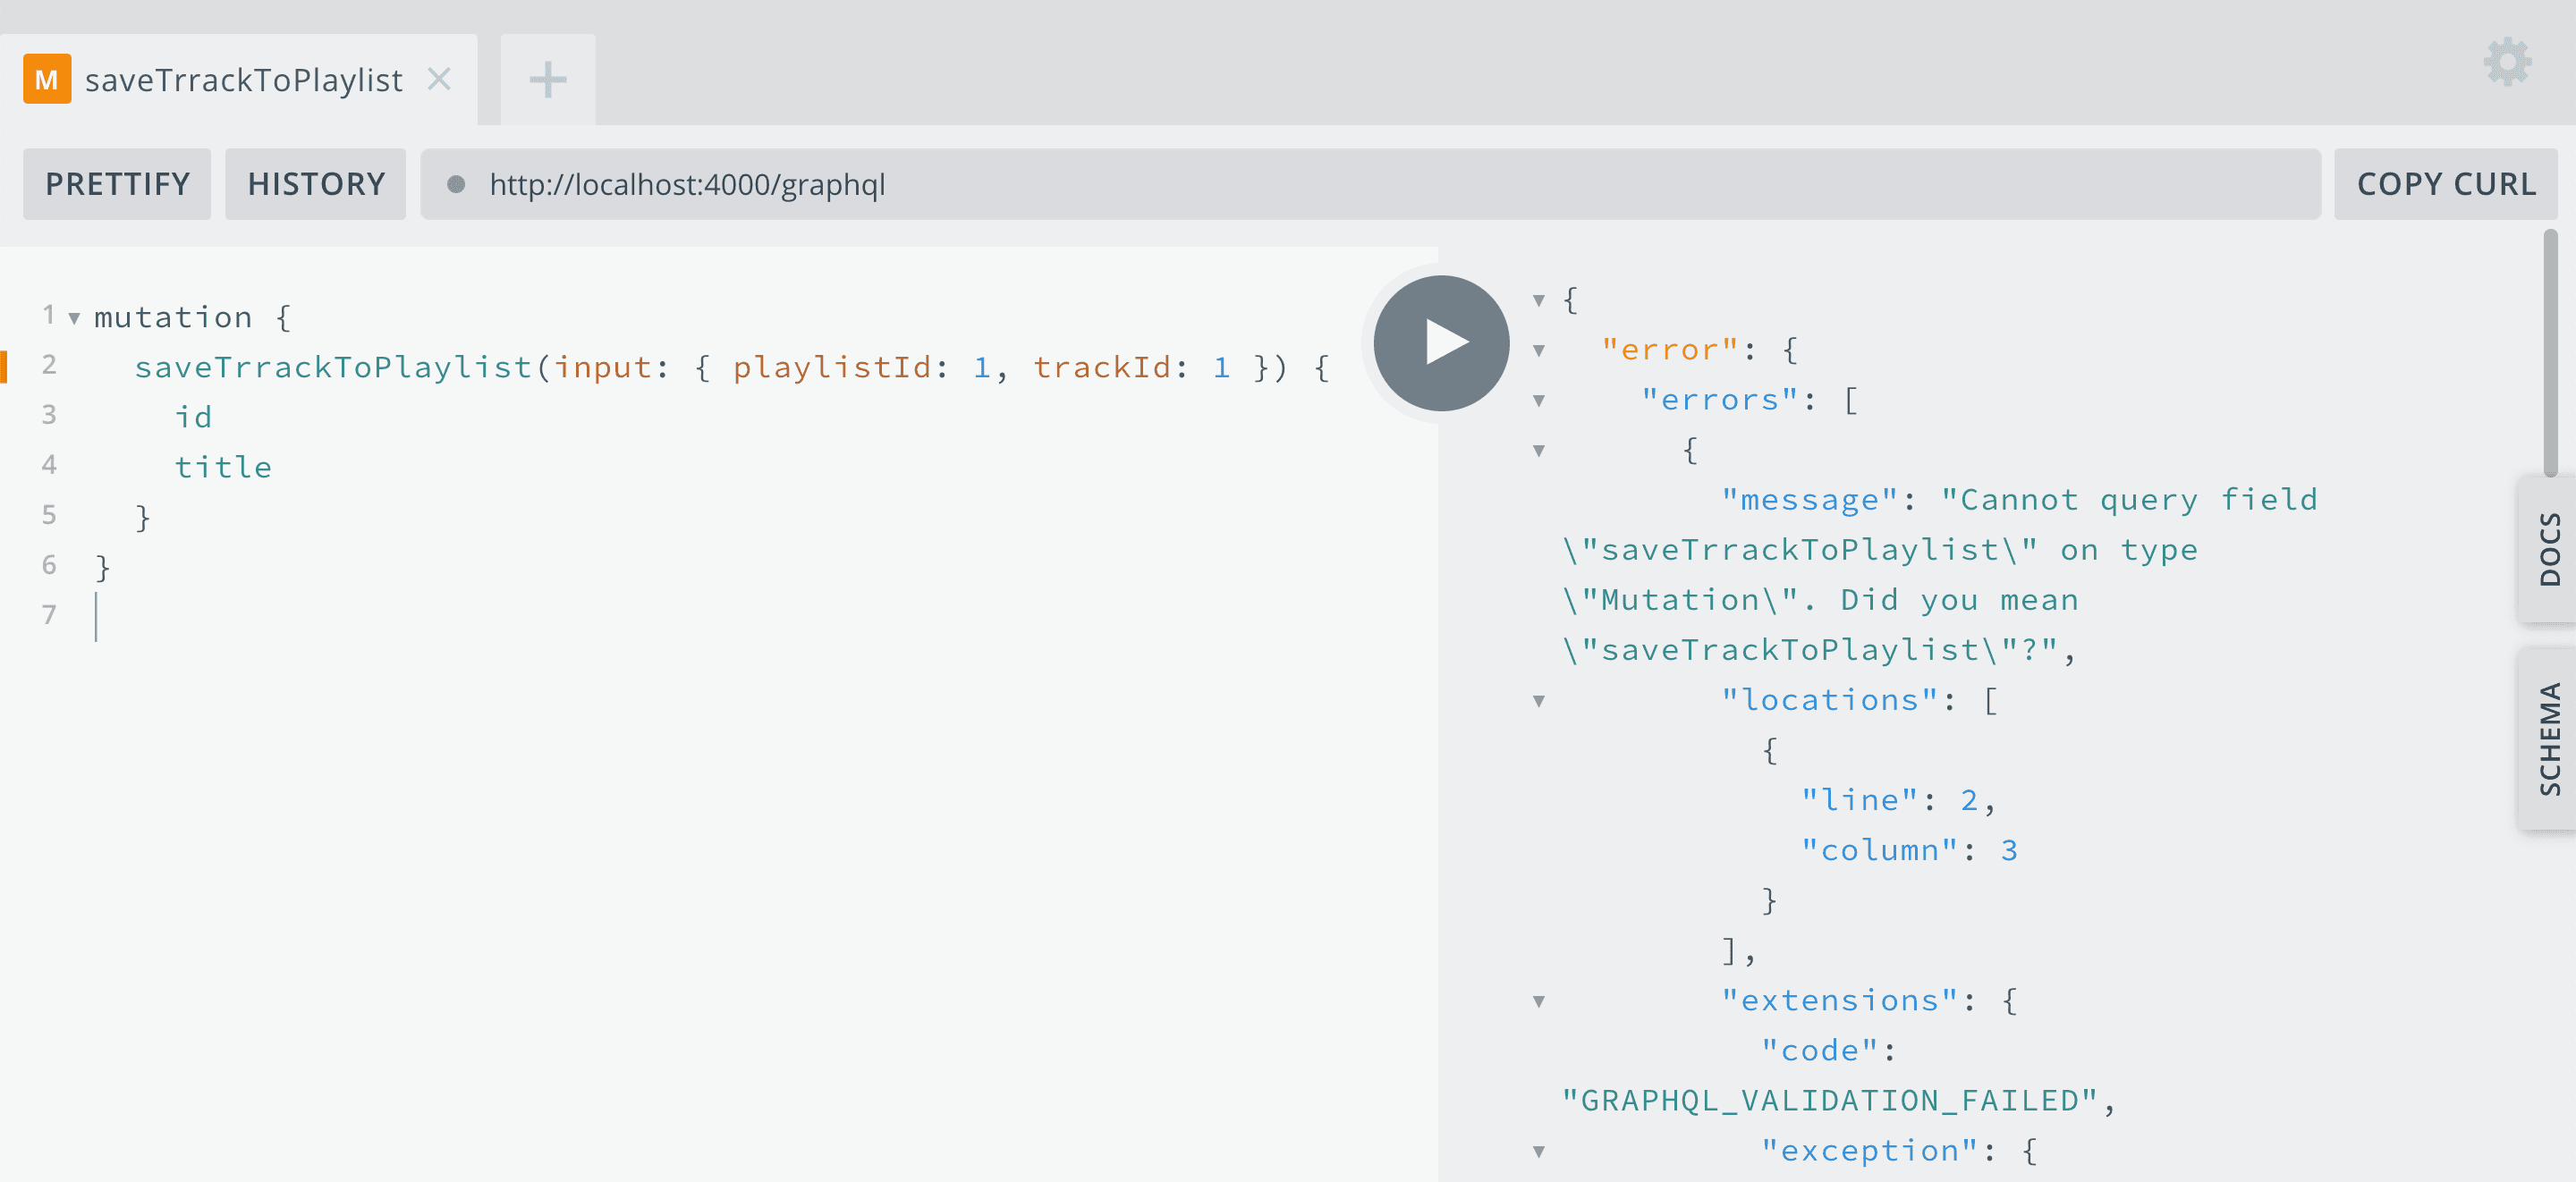Screen dimensions: 2576x1182
Task: Click the COPY CURL button
Action: (x=2446, y=184)
